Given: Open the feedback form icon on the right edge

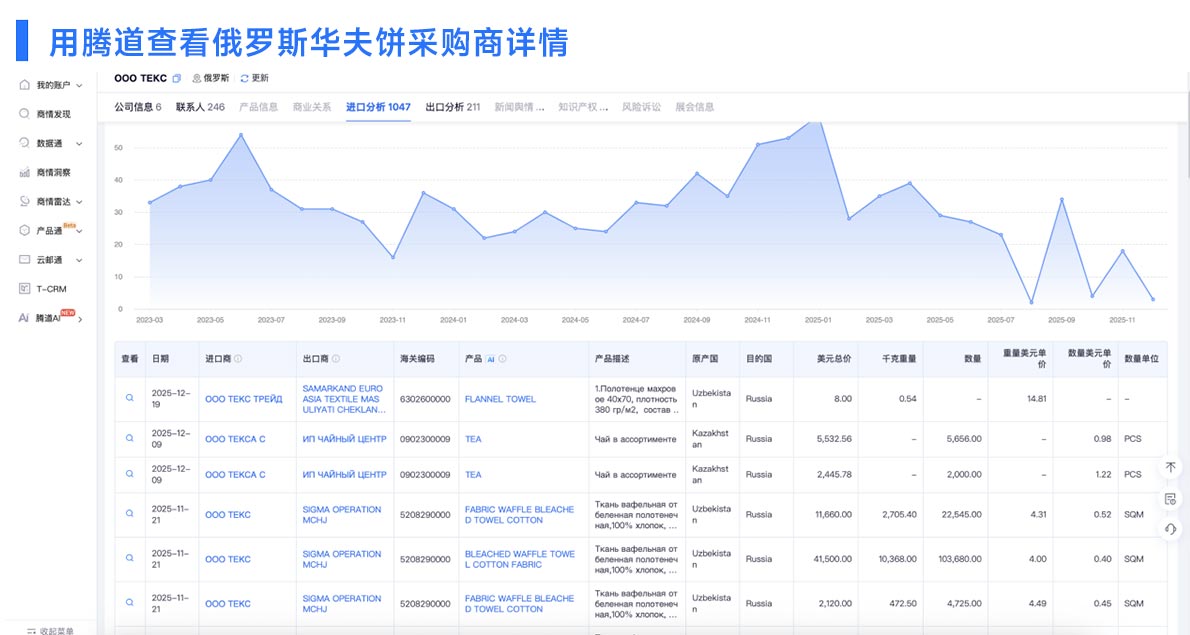Looking at the screenshot, I should (x=1170, y=497).
